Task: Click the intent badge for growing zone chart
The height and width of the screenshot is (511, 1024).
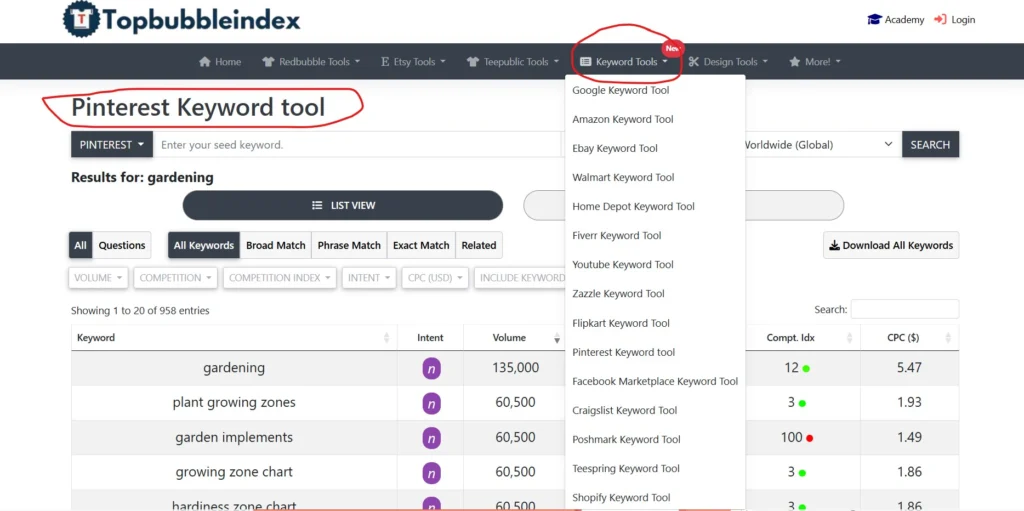Action: click(431, 472)
